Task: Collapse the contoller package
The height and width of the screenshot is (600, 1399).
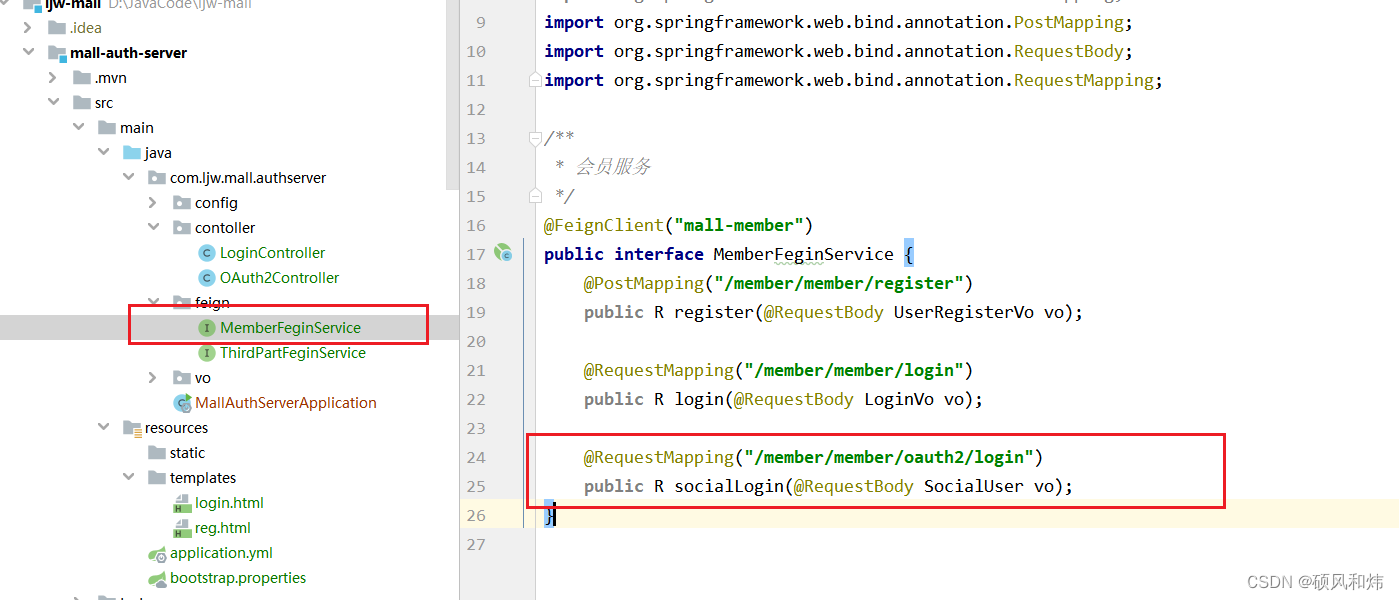Action: click(x=153, y=228)
